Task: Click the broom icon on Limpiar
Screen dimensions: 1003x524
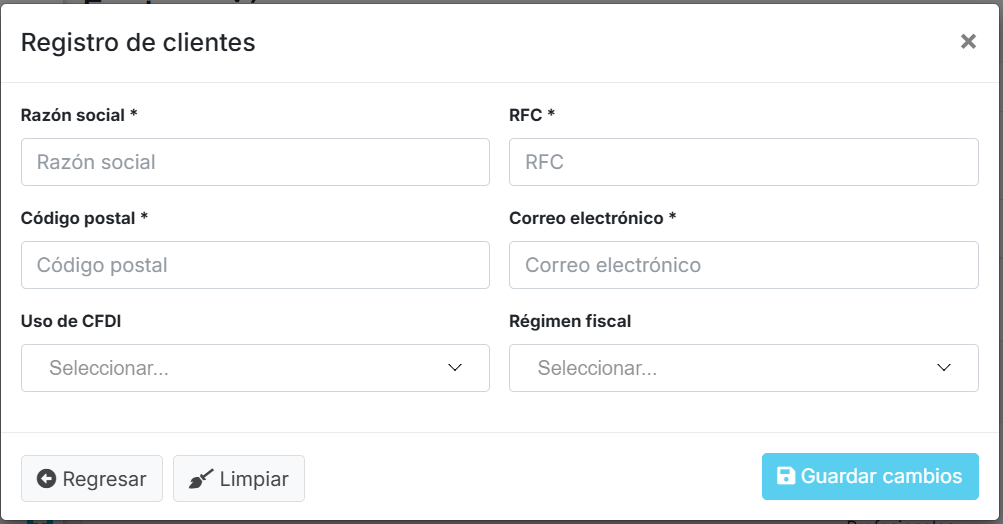Action: point(201,480)
